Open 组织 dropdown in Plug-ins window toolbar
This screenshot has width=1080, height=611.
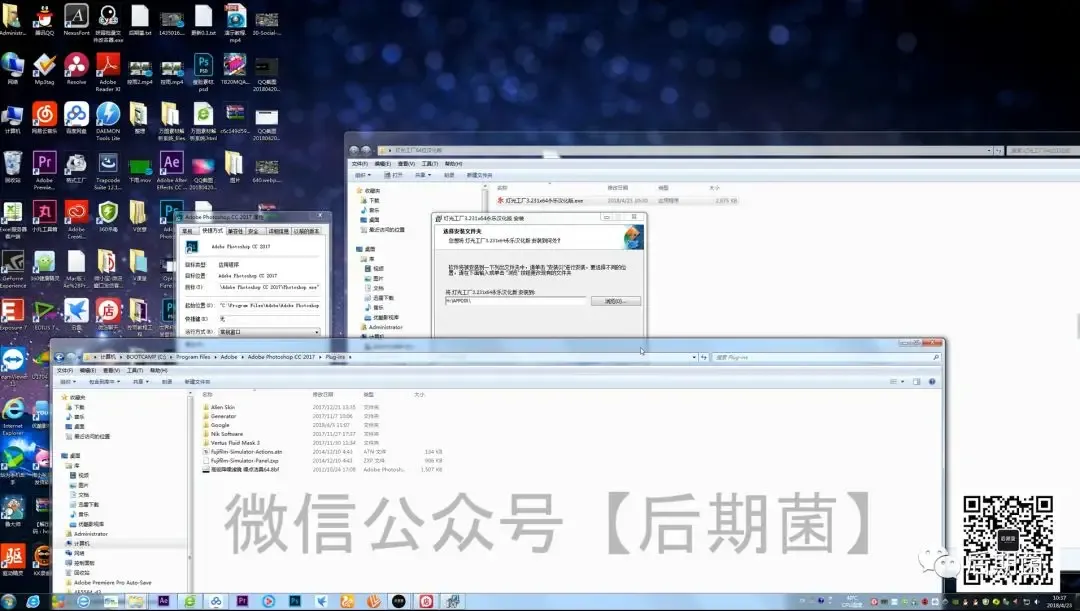pos(67,382)
